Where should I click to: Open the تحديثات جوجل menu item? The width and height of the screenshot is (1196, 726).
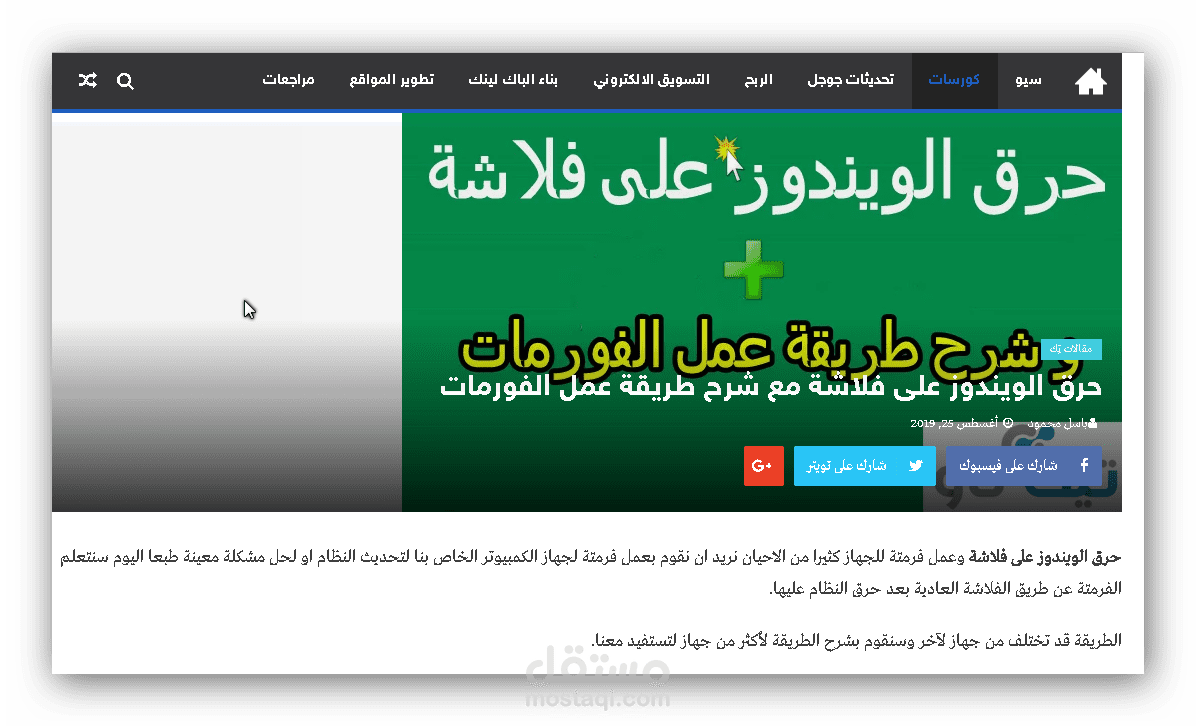click(850, 80)
